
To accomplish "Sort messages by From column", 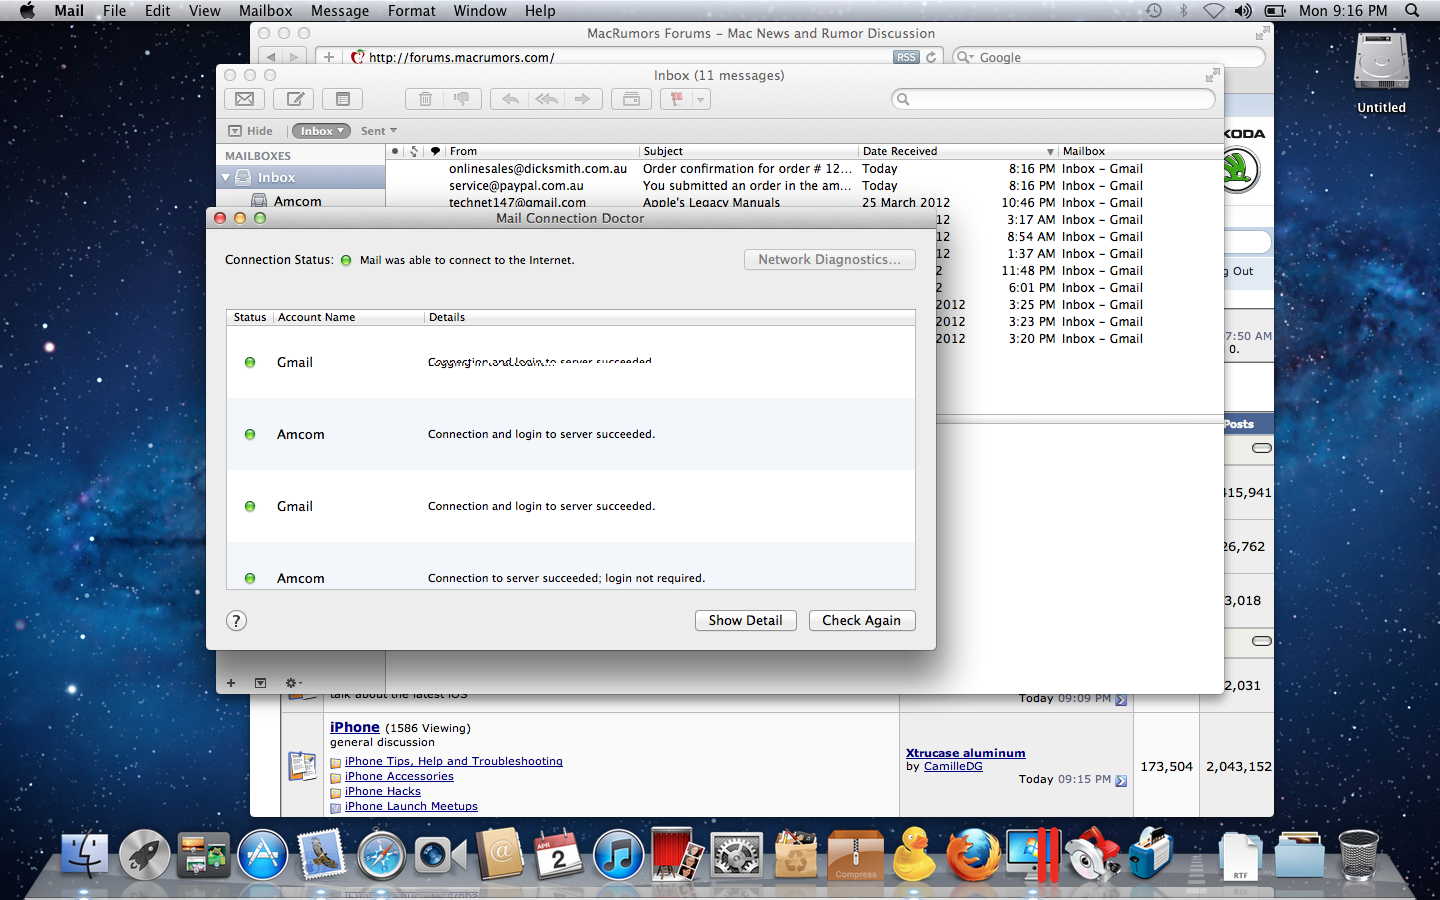I will pyautogui.click(x=543, y=151).
